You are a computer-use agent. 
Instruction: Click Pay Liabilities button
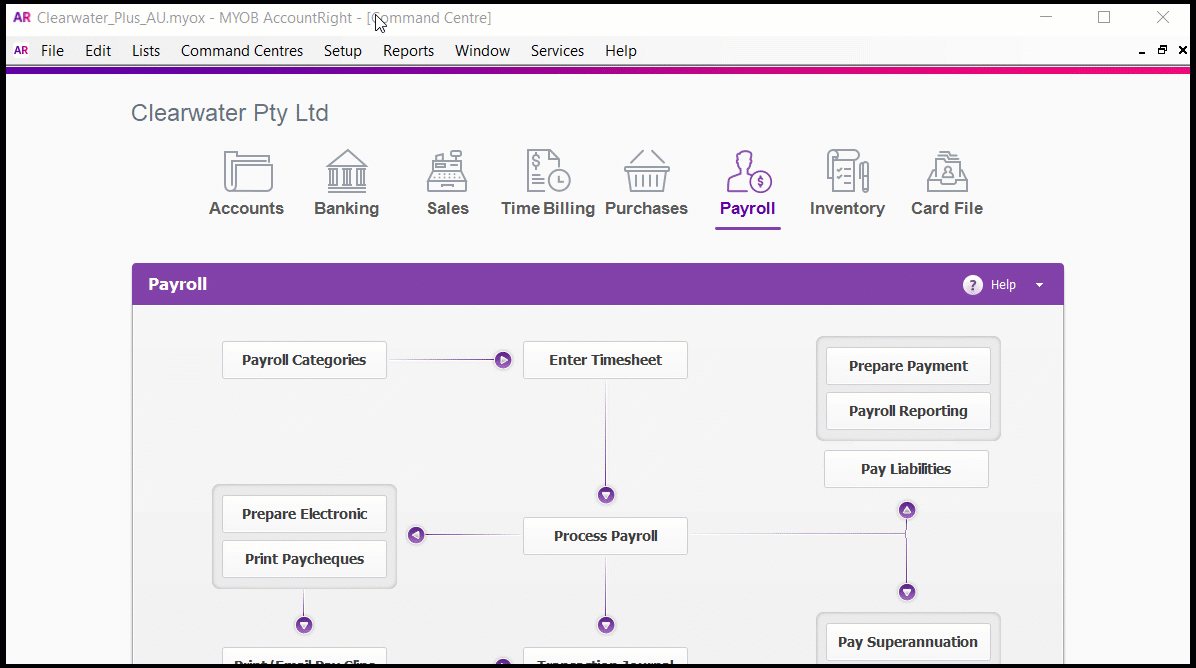pyautogui.click(x=906, y=469)
